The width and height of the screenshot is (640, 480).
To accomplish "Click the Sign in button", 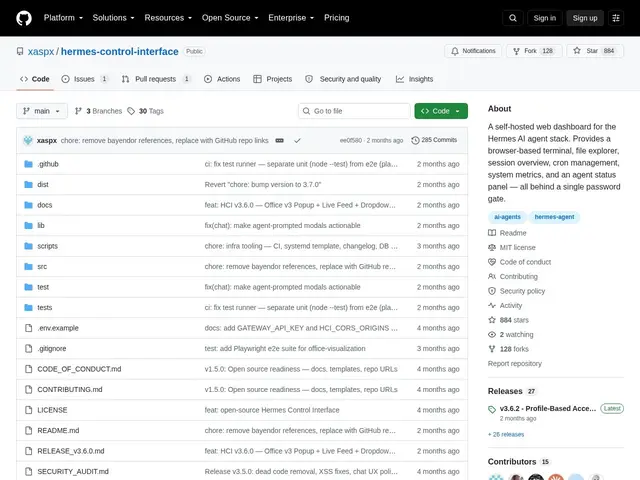I will [x=544, y=18].
